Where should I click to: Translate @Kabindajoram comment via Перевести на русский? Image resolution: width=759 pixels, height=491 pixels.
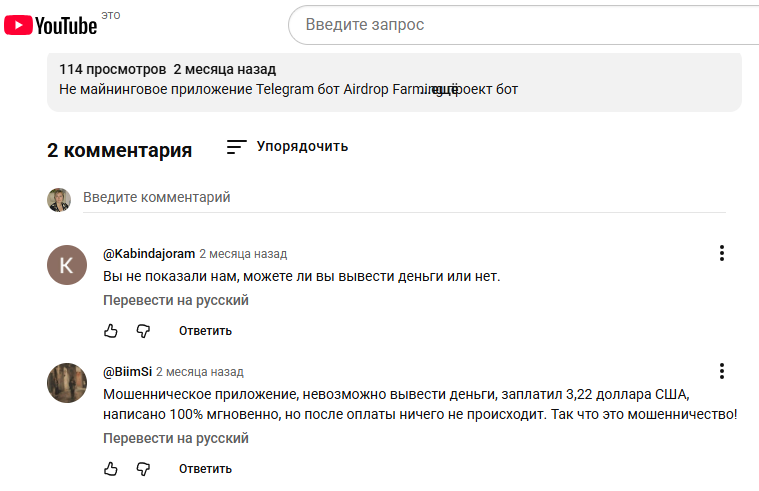(176, 300)
